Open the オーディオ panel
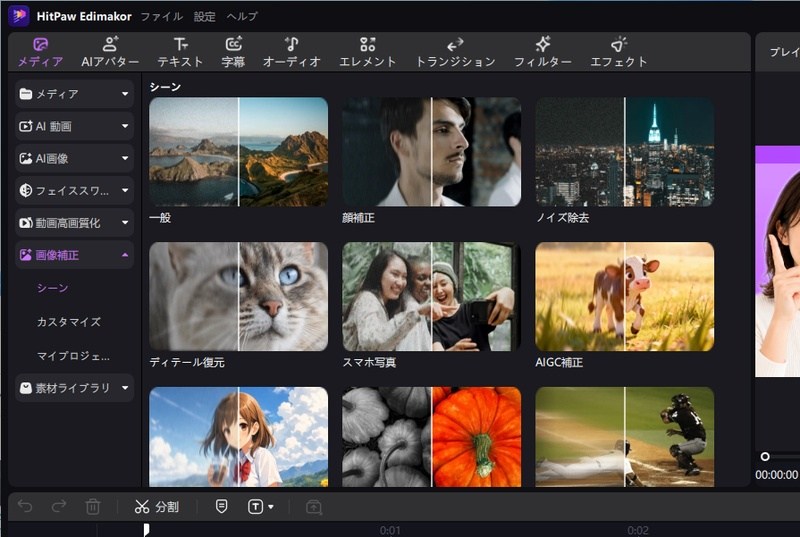Screen dimensions: 800x537 point(291,52)
